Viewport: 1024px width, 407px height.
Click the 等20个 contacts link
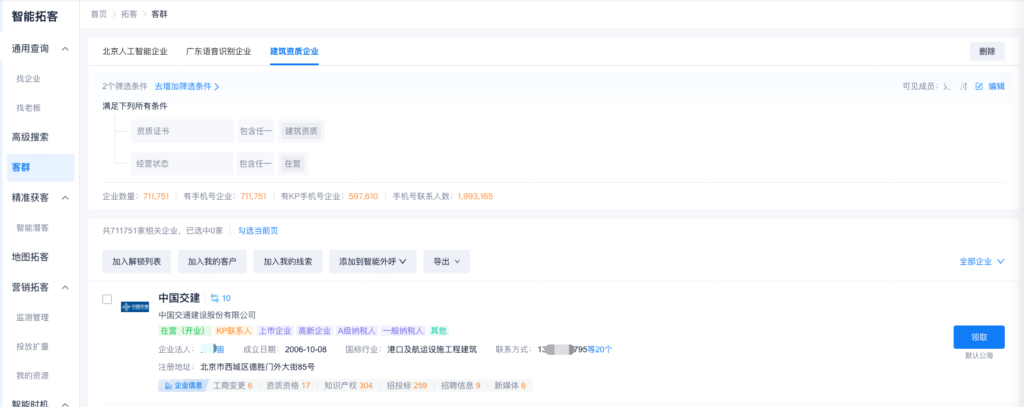[600, 349]
